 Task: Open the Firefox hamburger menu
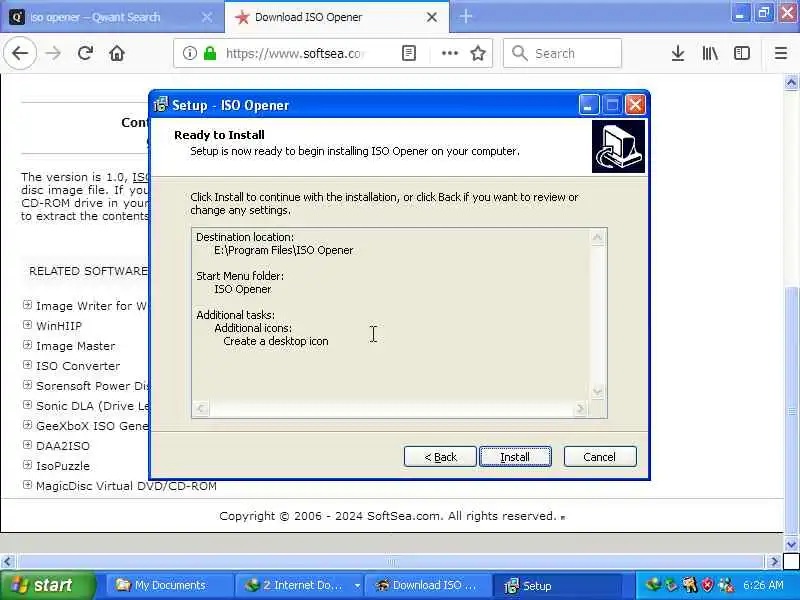pos(781,53)
